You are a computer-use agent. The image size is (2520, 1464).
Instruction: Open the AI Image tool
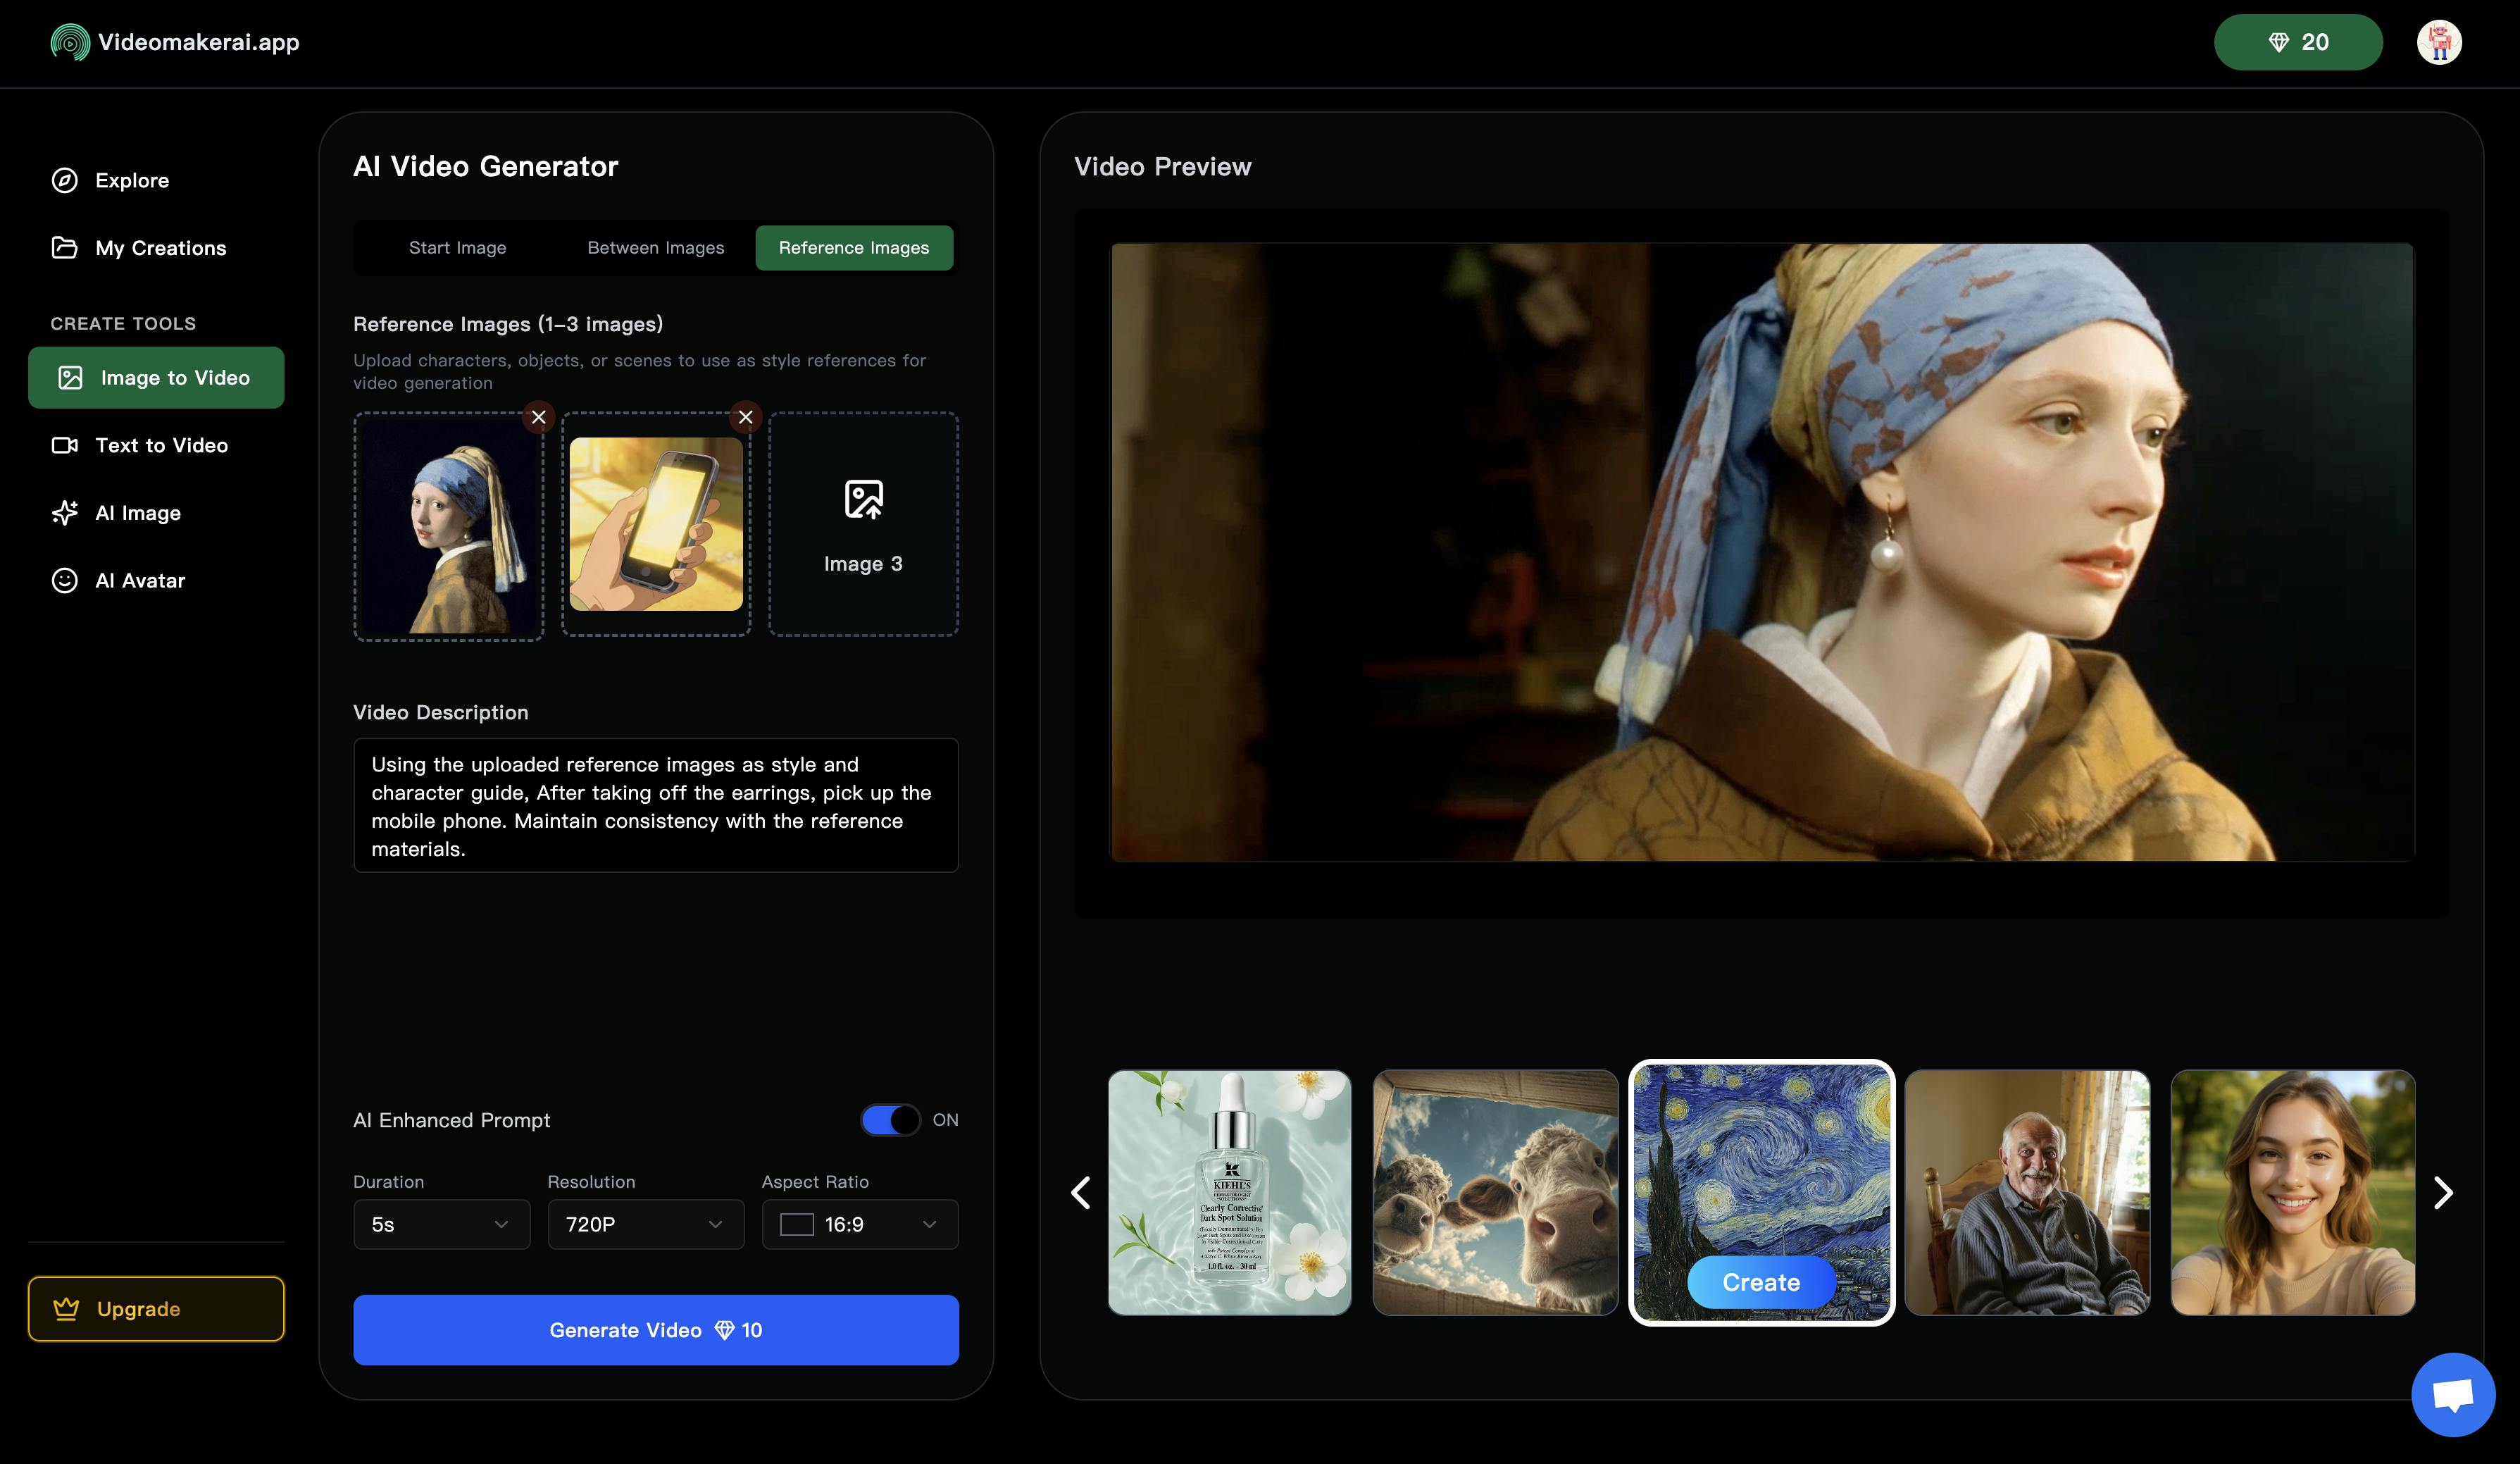(137, 512)
